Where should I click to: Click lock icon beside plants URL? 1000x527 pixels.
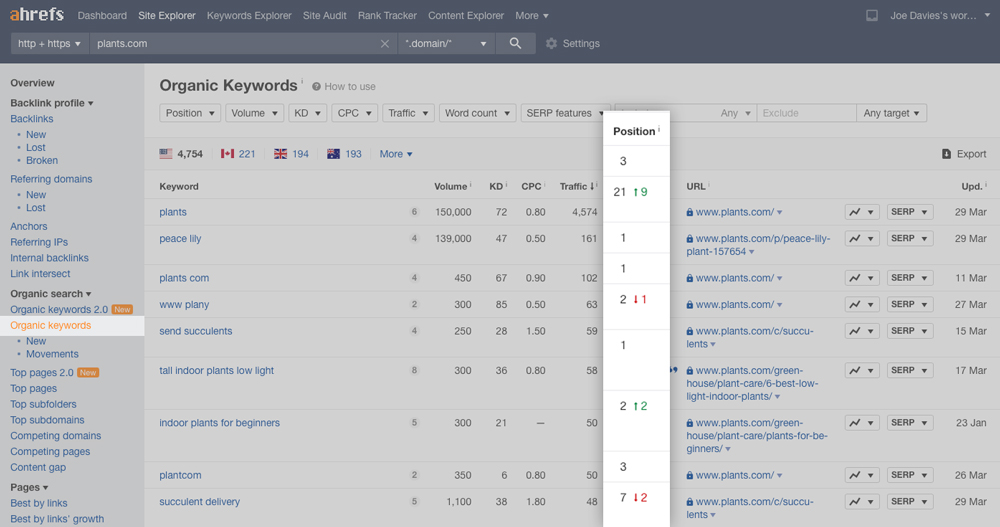(689, 212)
